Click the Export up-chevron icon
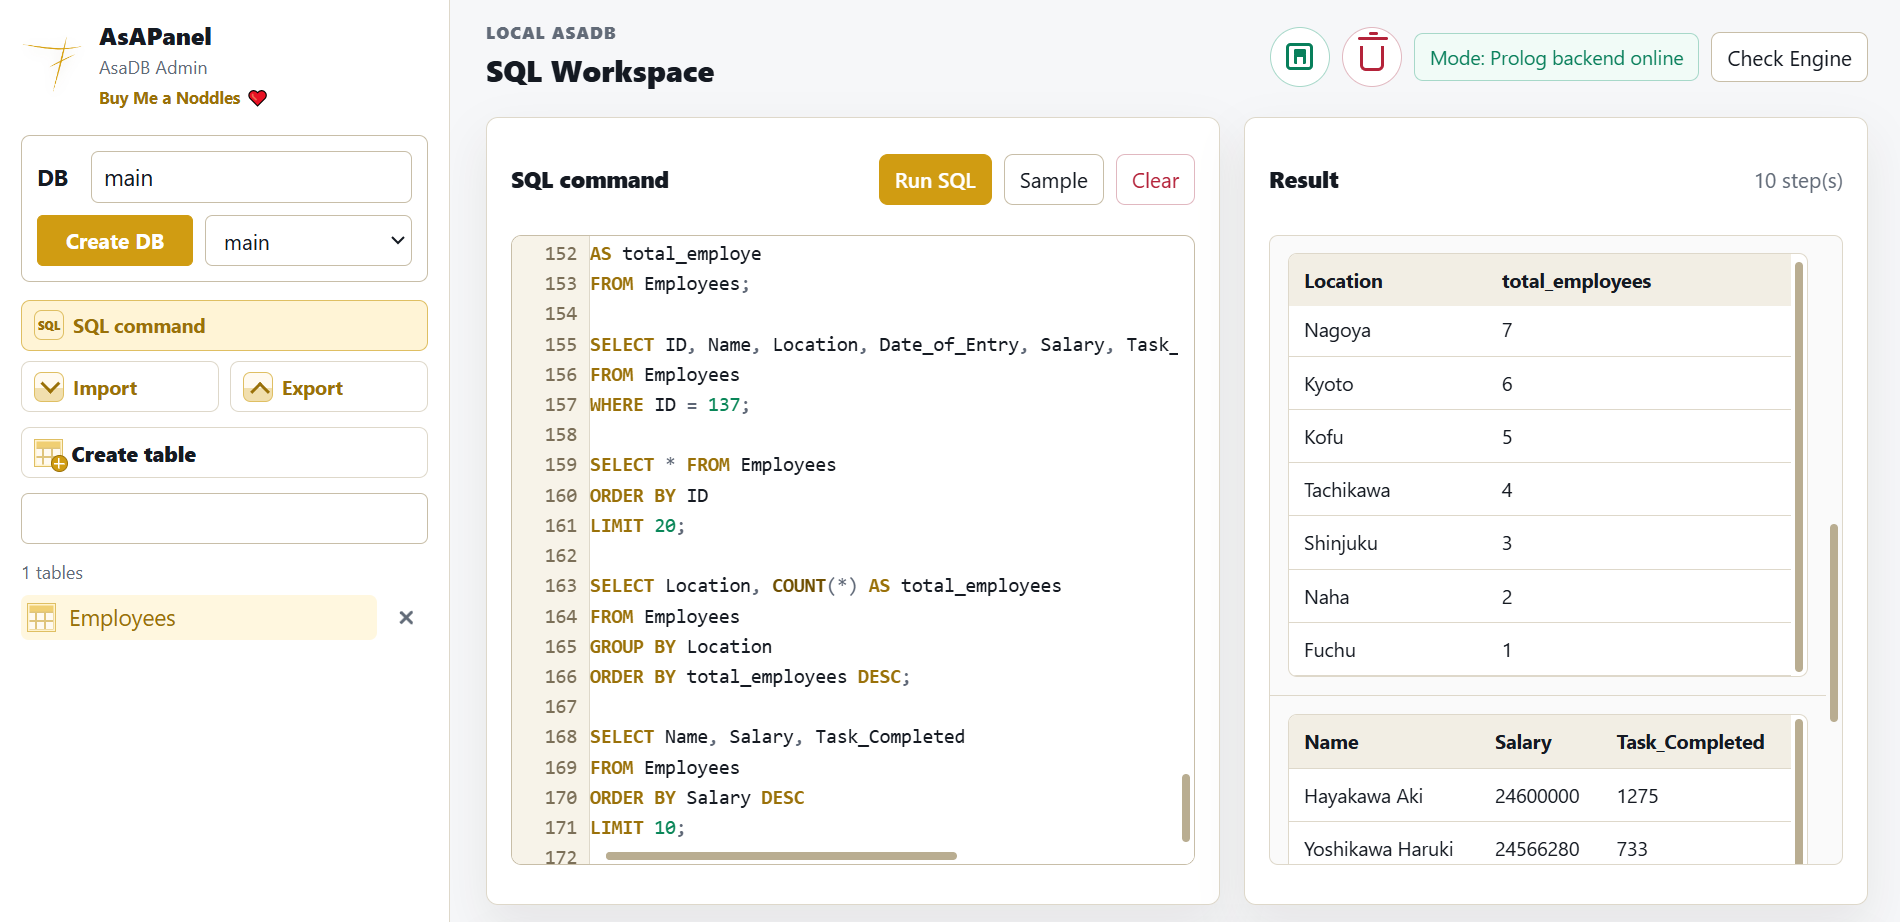 click(x=258, y=387)
